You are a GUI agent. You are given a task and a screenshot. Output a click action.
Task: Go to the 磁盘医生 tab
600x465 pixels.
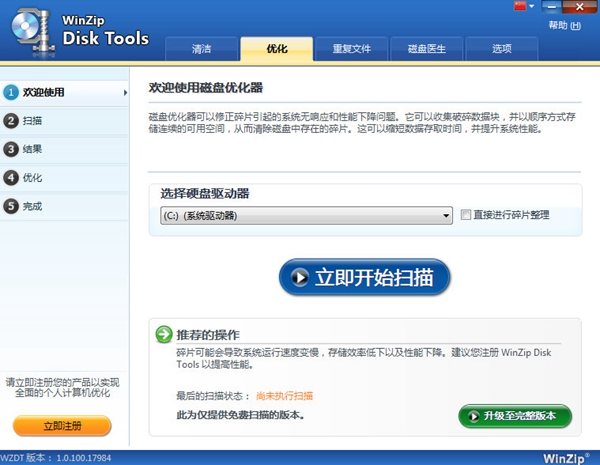(x=427, y=49)
